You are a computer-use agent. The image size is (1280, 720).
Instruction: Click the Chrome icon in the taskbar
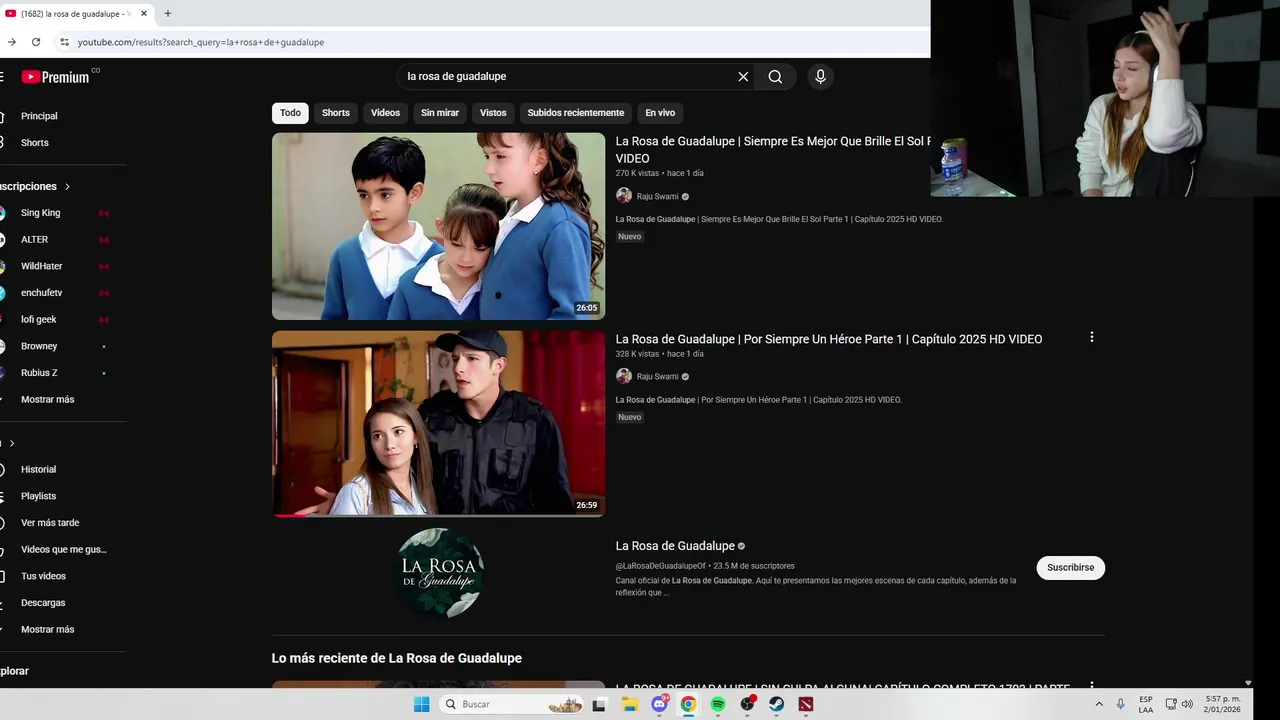tap(688, 704)
